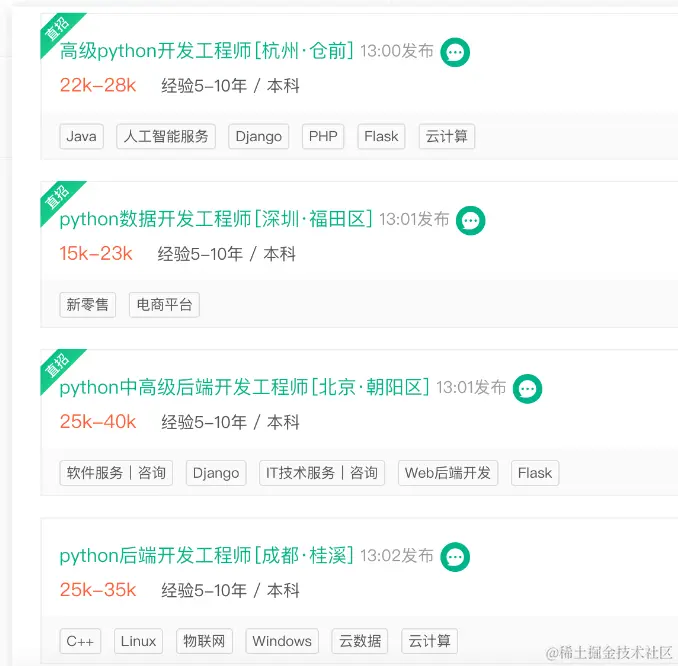Click the Django tag in the Beijing job

pyautogui.click(x=216, y=473)
